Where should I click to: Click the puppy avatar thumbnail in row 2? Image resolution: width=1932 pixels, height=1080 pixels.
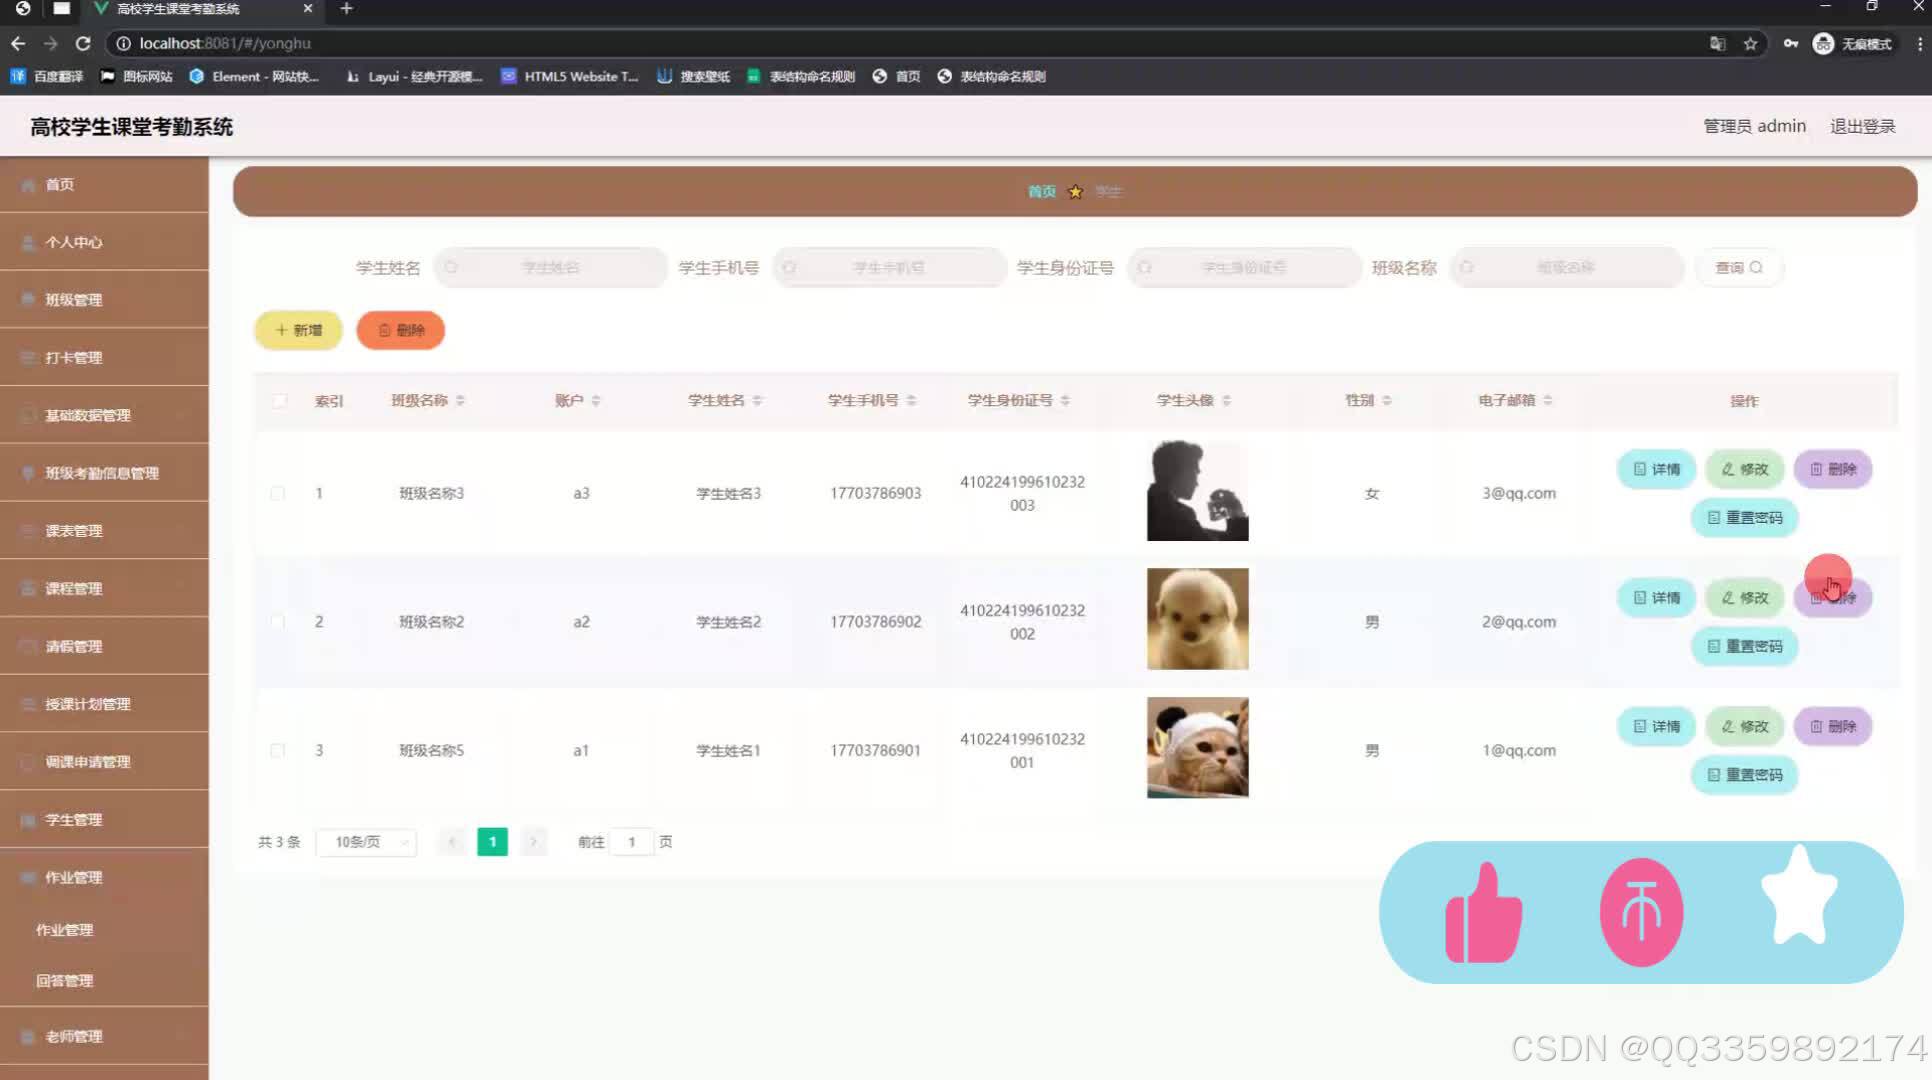pos(1197,619)
